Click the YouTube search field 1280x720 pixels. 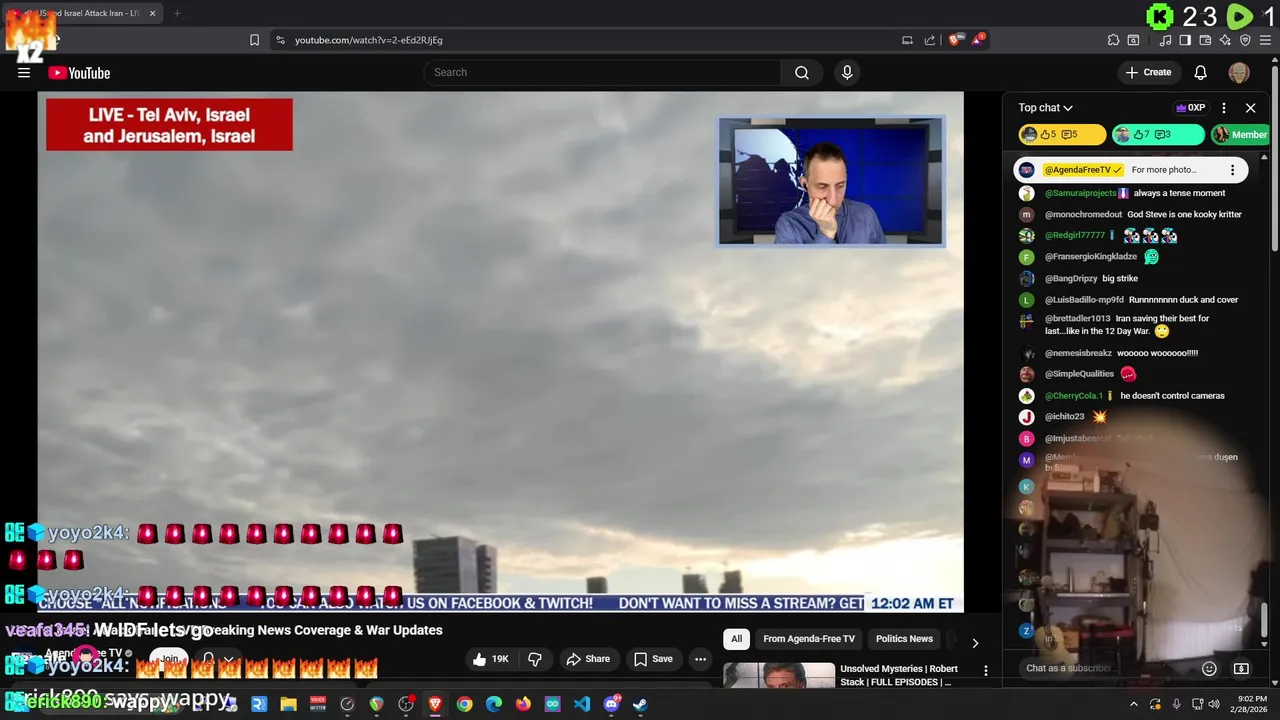point(602,72)
